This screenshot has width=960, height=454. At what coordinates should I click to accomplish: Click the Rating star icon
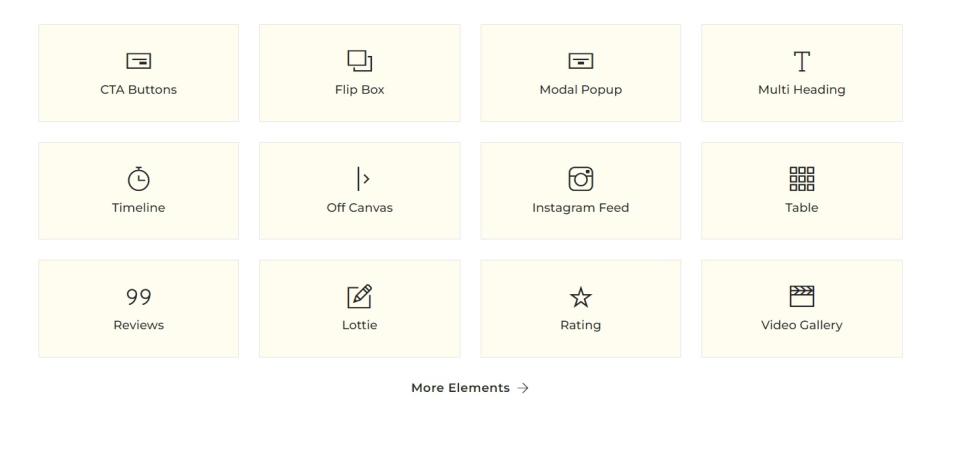pos(580,298)
